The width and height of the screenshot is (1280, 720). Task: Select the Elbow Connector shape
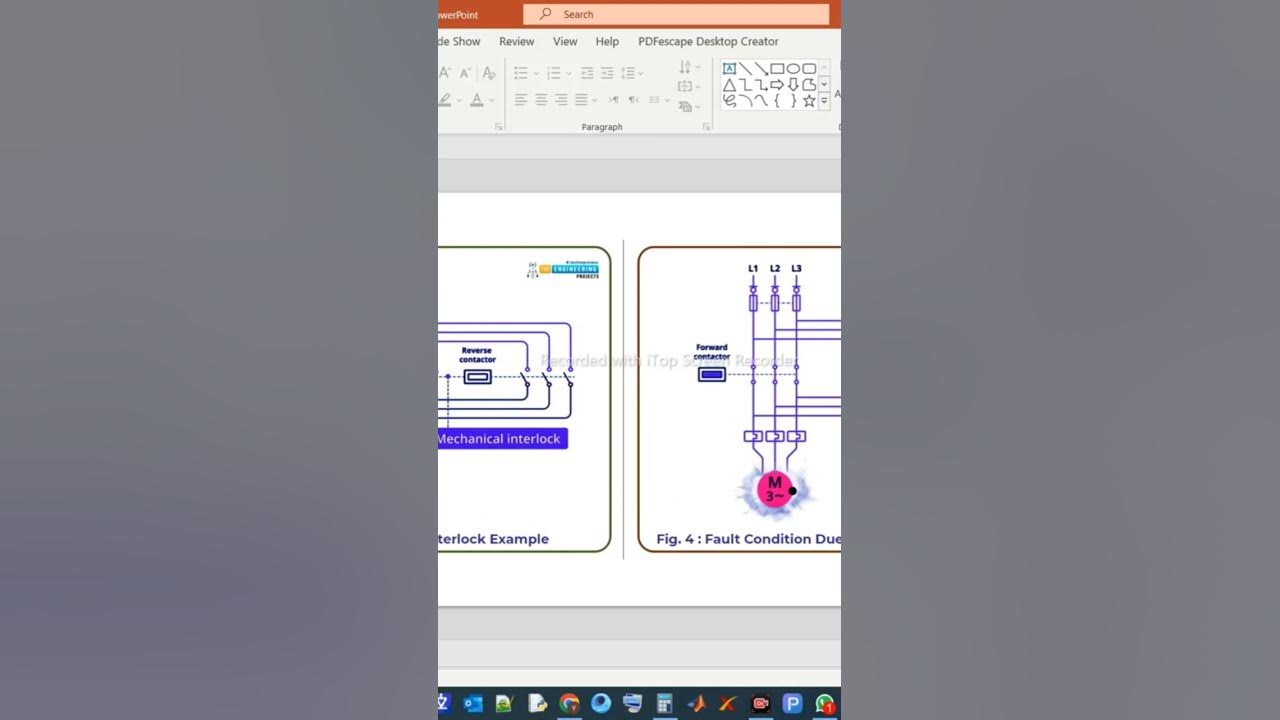[745, 85]
